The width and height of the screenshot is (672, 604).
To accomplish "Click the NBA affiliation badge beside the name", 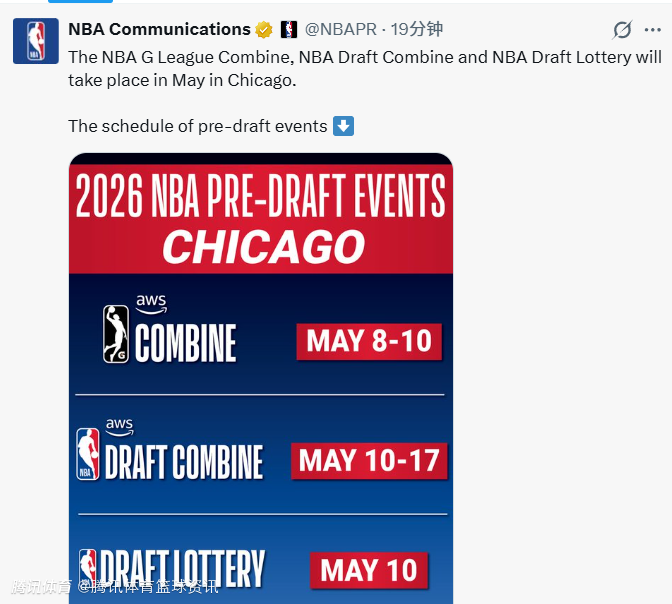I will (289, 30).
